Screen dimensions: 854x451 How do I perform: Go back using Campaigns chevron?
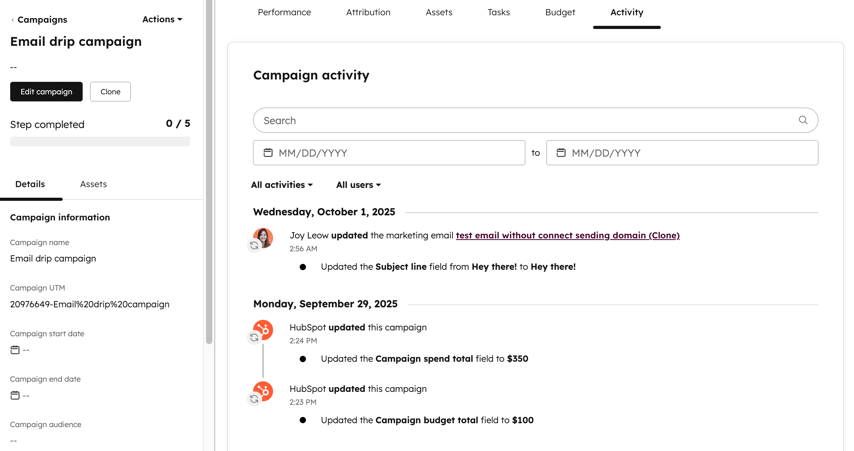click(13, 20)
